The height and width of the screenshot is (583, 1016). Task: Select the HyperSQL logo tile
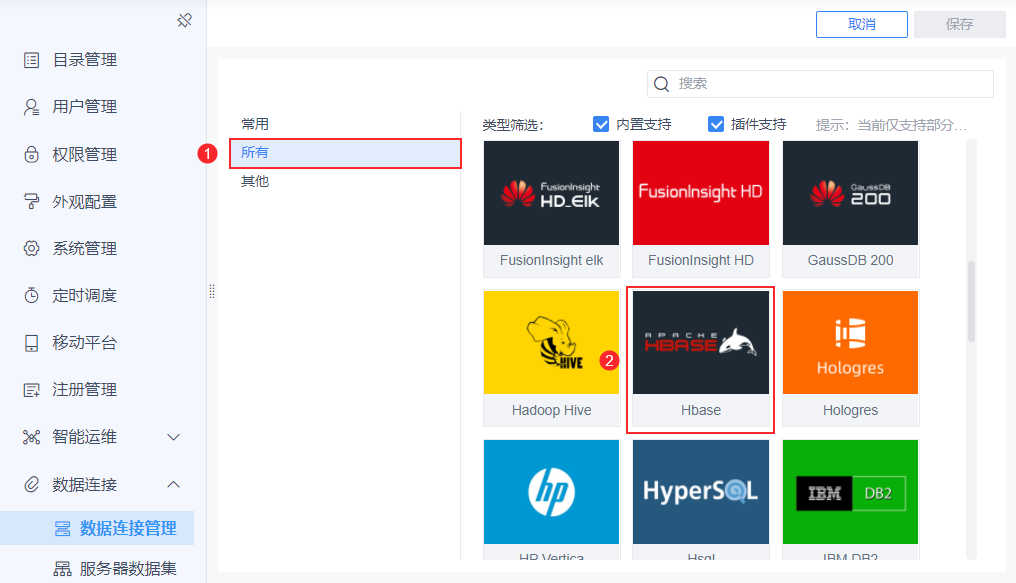700,492
